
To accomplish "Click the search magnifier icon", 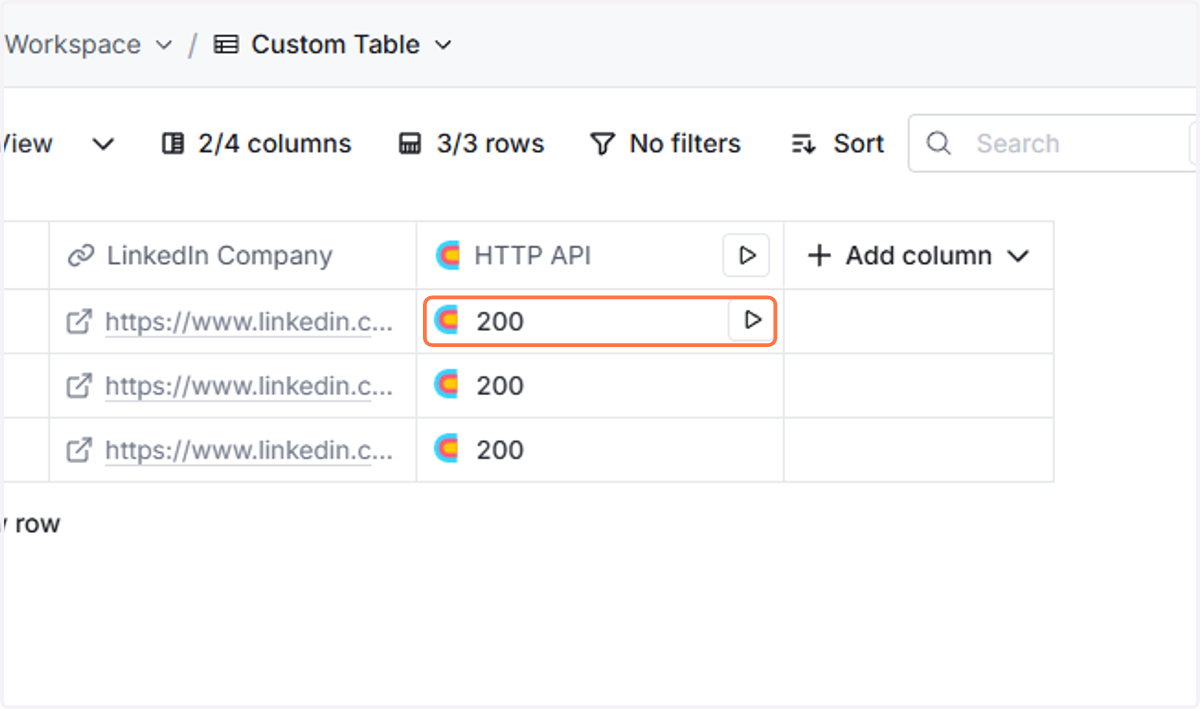I will coord(938,144).
